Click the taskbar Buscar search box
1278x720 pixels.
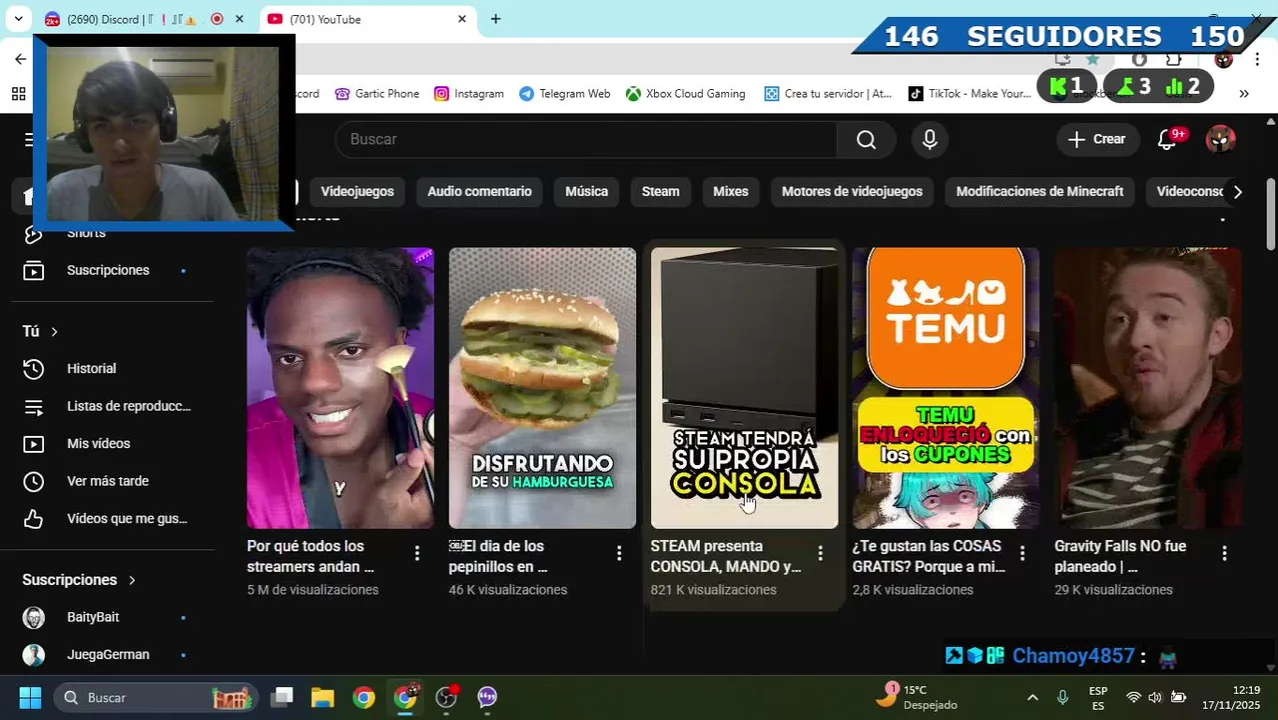[155, 698]
